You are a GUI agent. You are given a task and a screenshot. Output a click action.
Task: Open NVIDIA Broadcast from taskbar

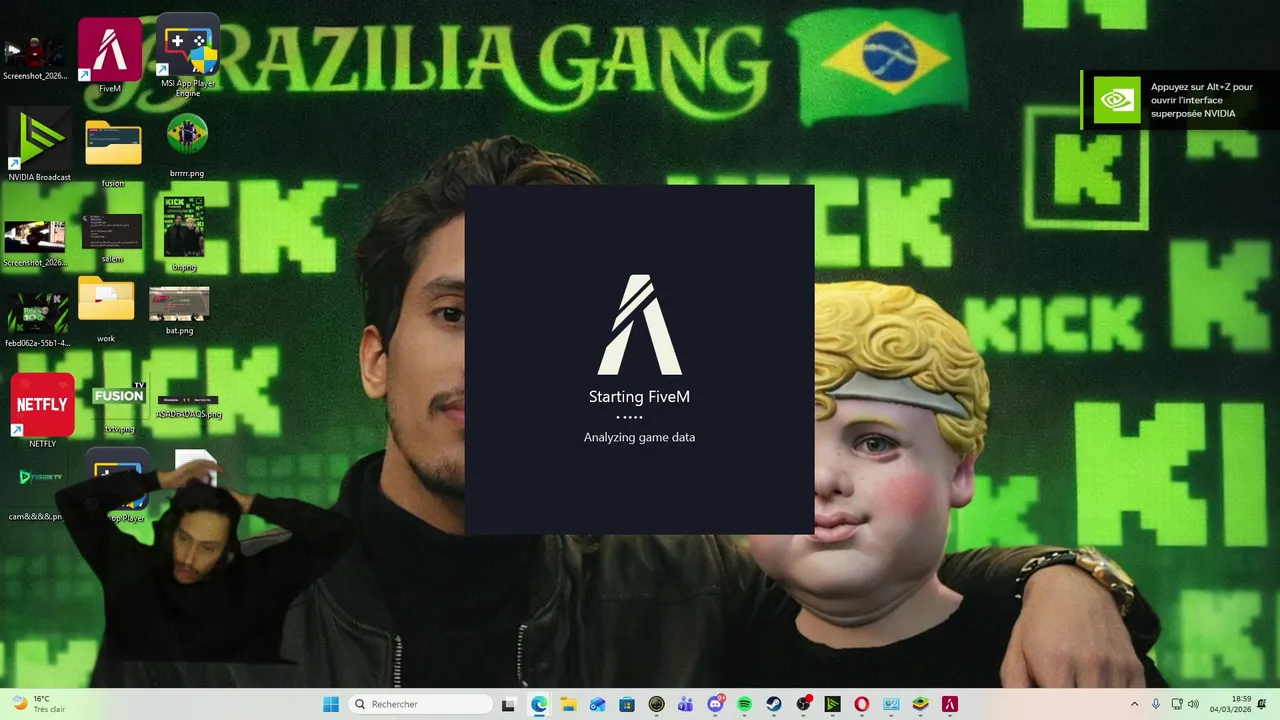tap(832, 704)
